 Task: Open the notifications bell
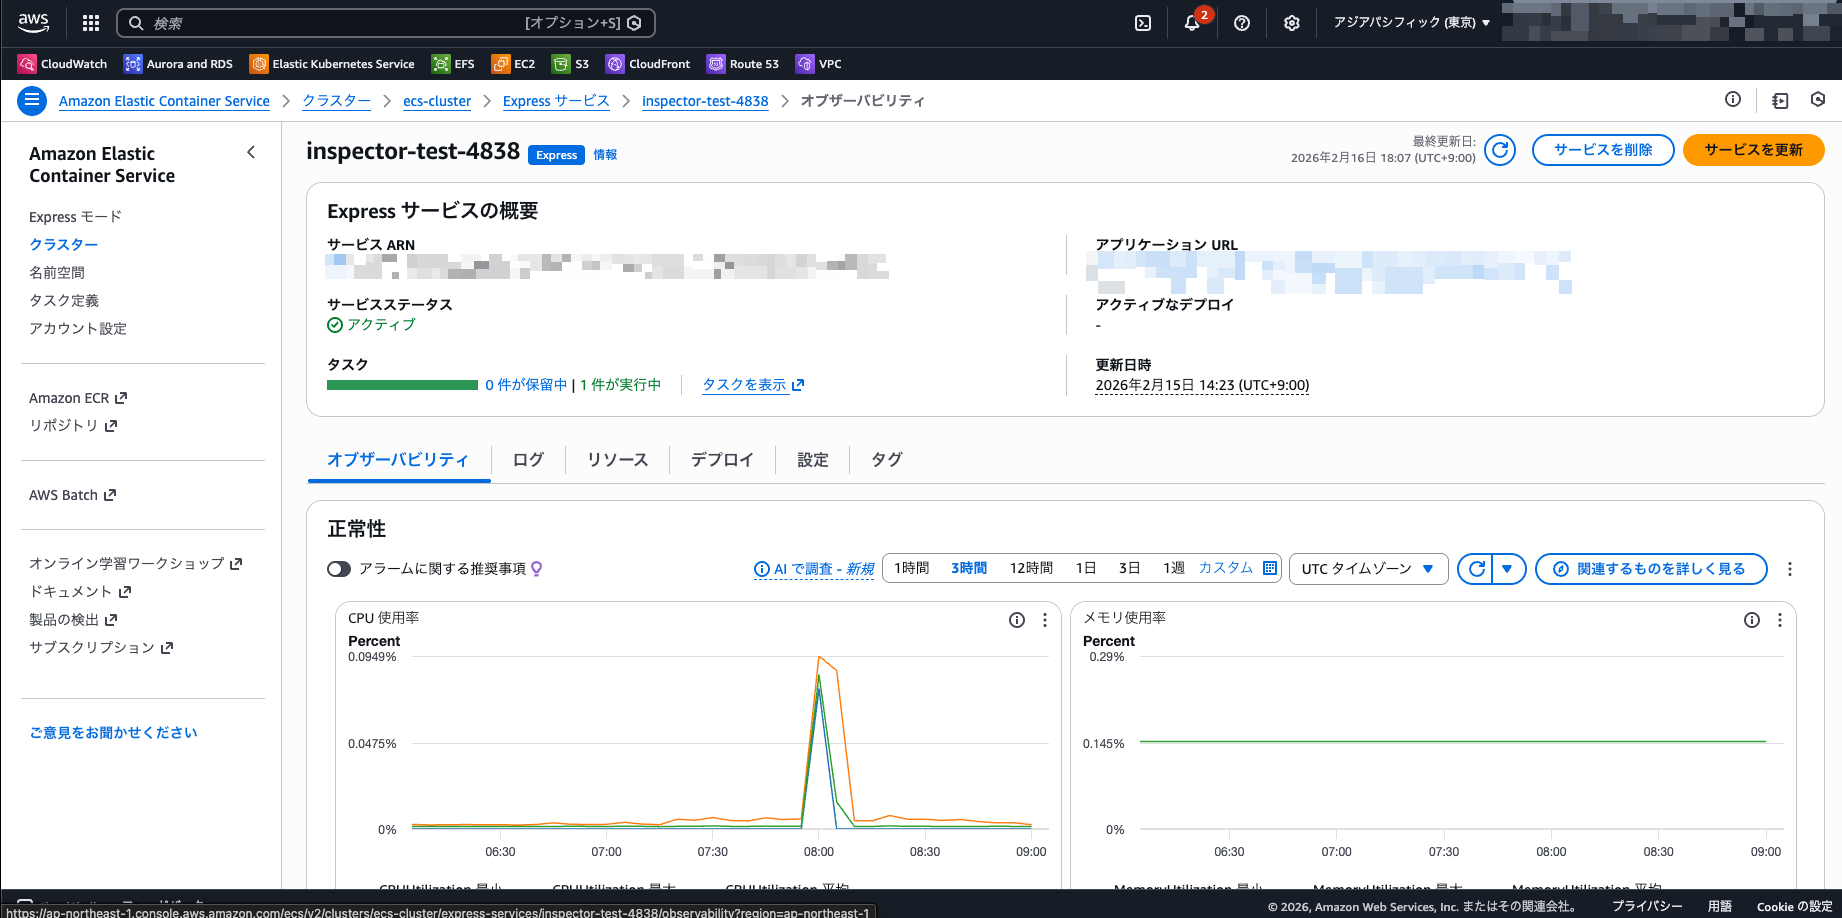(1192, 23)
